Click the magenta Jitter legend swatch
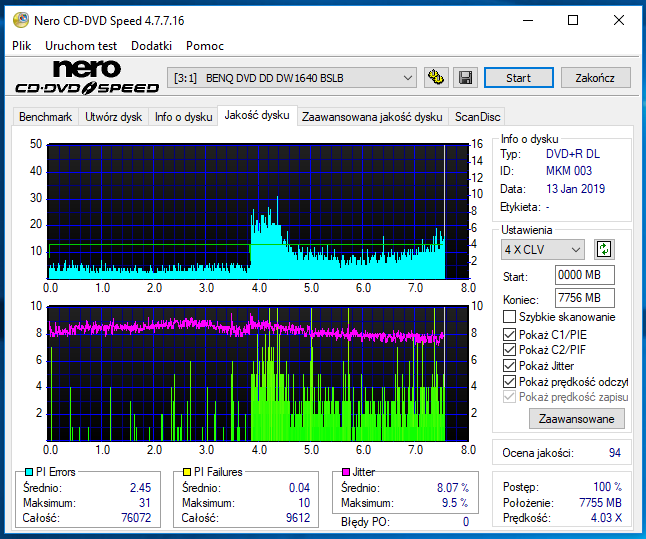The width and height of the screenshot is (646, 539). (x=346, y=472)
